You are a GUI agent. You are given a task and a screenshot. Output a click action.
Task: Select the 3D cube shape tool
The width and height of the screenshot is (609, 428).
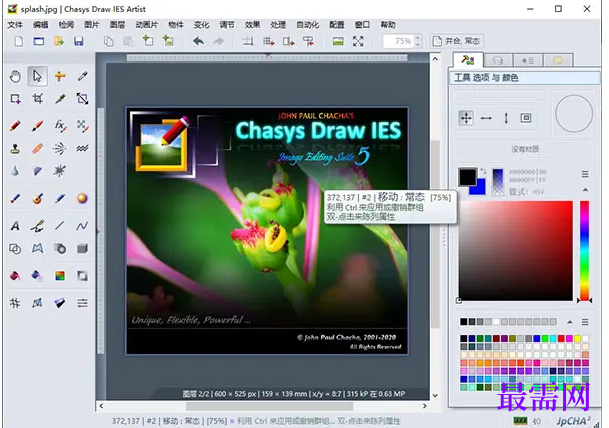tap(82, 249)
